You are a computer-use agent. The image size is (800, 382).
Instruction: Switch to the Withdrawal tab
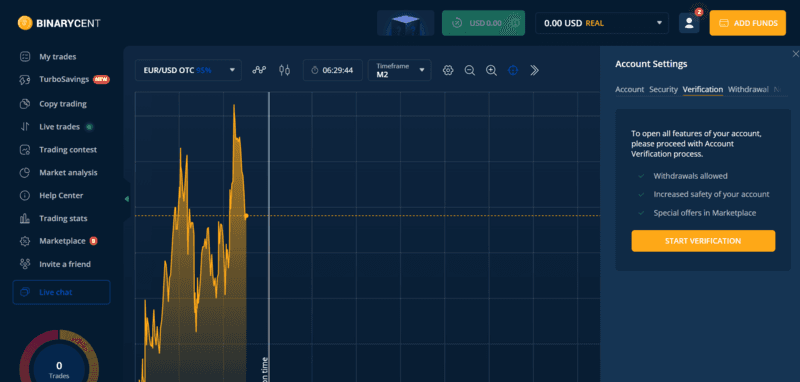(x=748, y=89)
